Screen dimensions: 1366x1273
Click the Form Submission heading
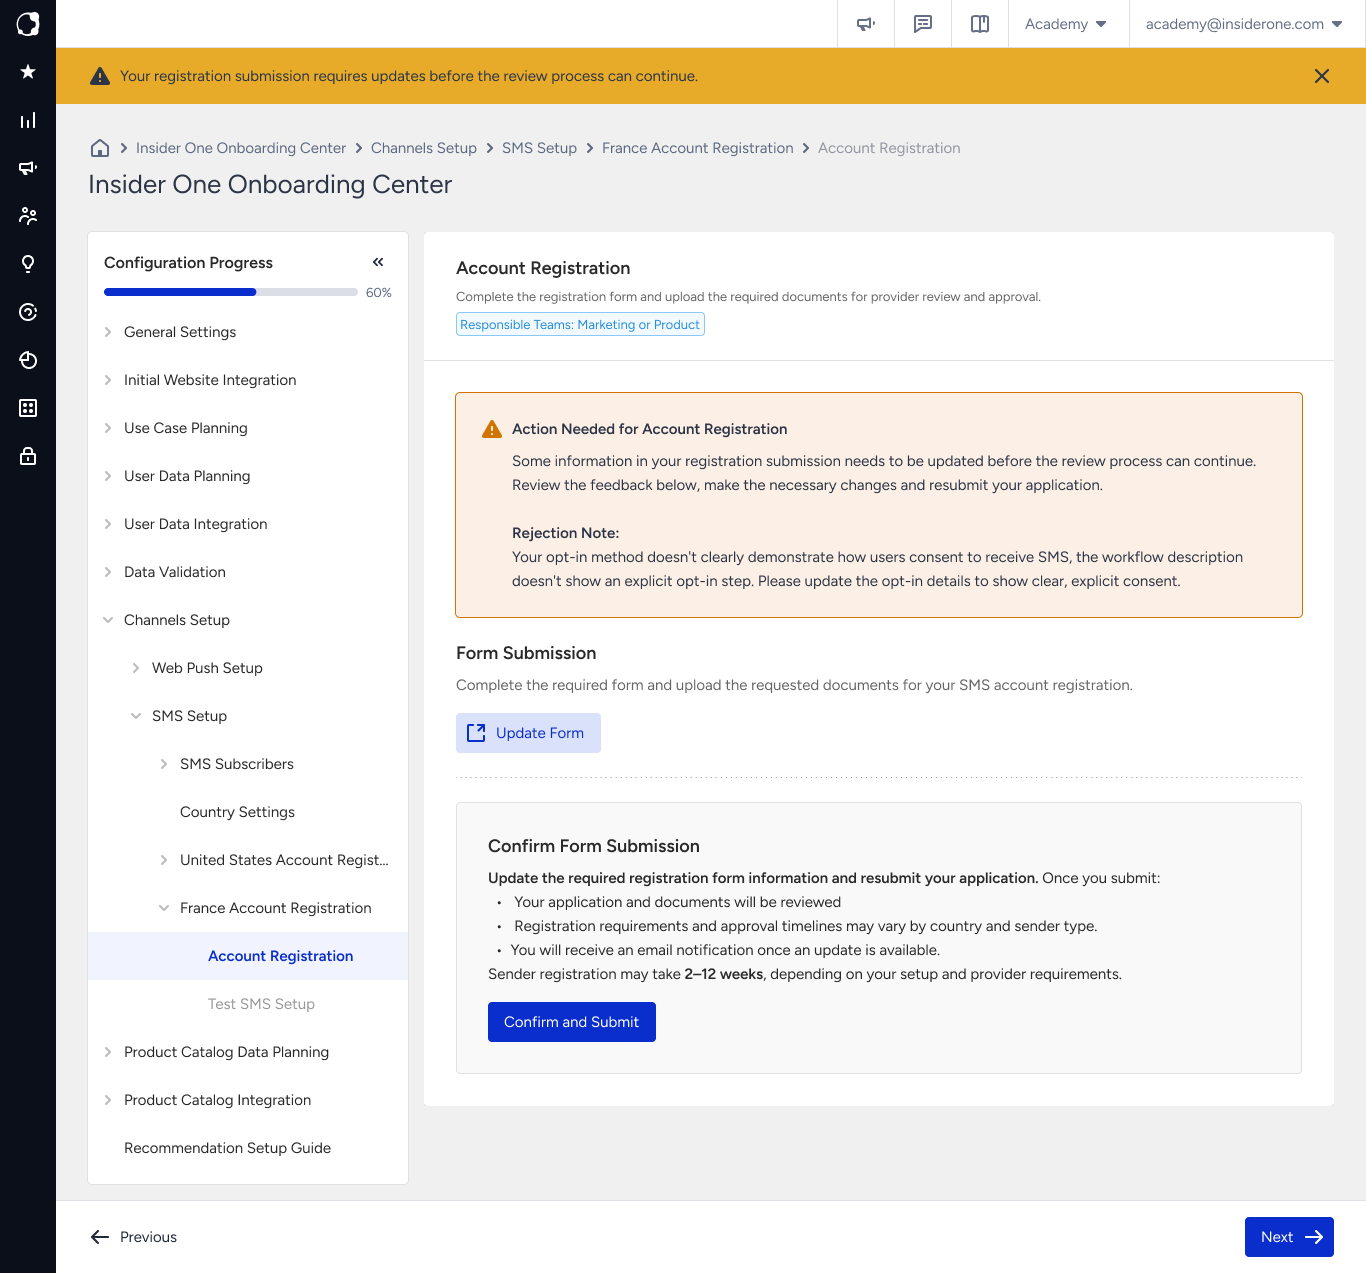click(x=526, y=653)
